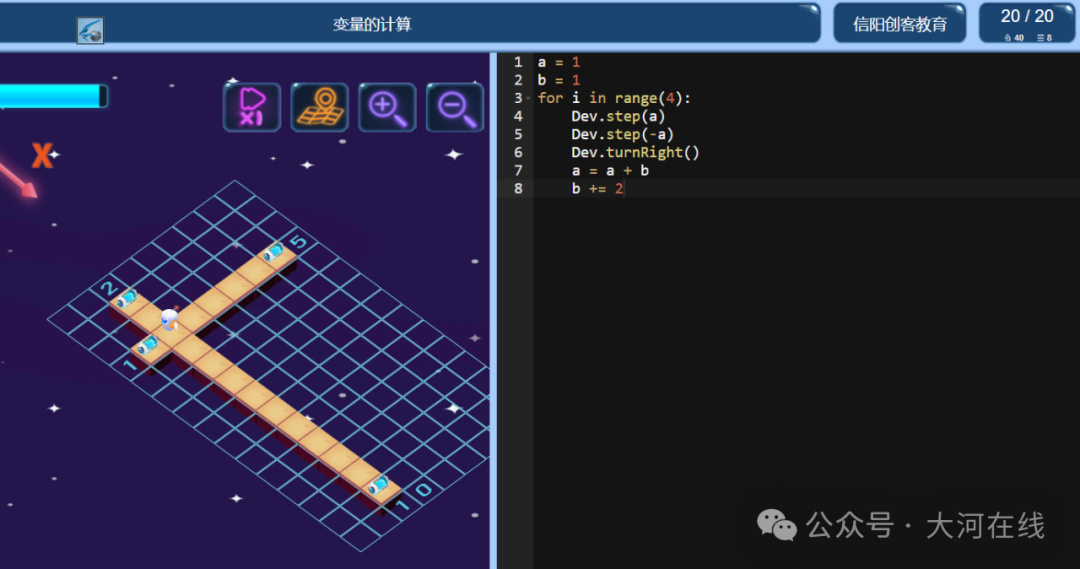Click the zoom out magnifier icon
1080x569 pixels.
(x=455, y=107)
